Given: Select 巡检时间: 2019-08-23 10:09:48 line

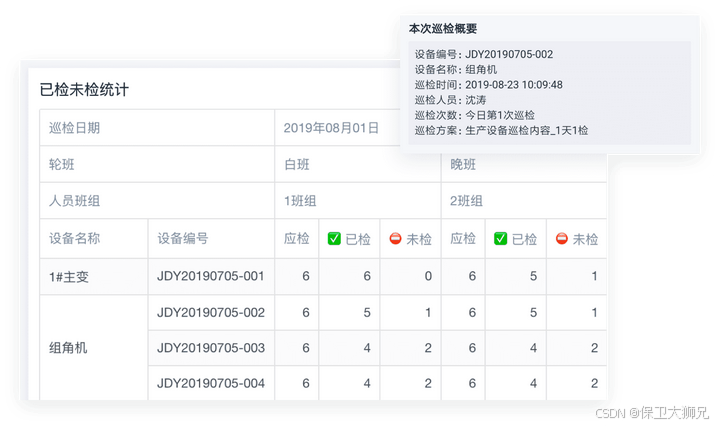Looking at the screenshot, I should [x=489, y=84].
